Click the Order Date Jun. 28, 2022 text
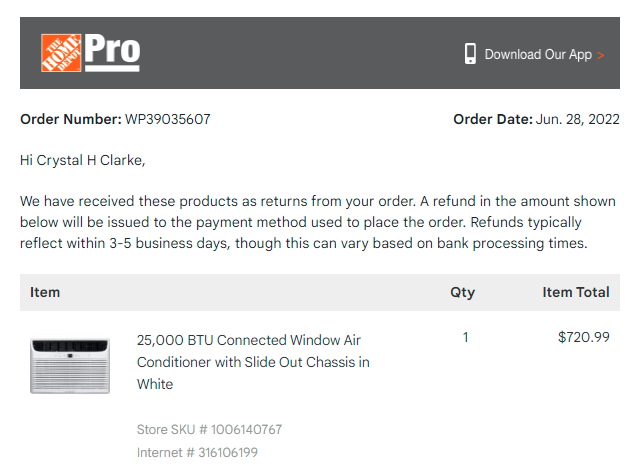The height and width of the screenshot is (468, 638). click(536, 119)
